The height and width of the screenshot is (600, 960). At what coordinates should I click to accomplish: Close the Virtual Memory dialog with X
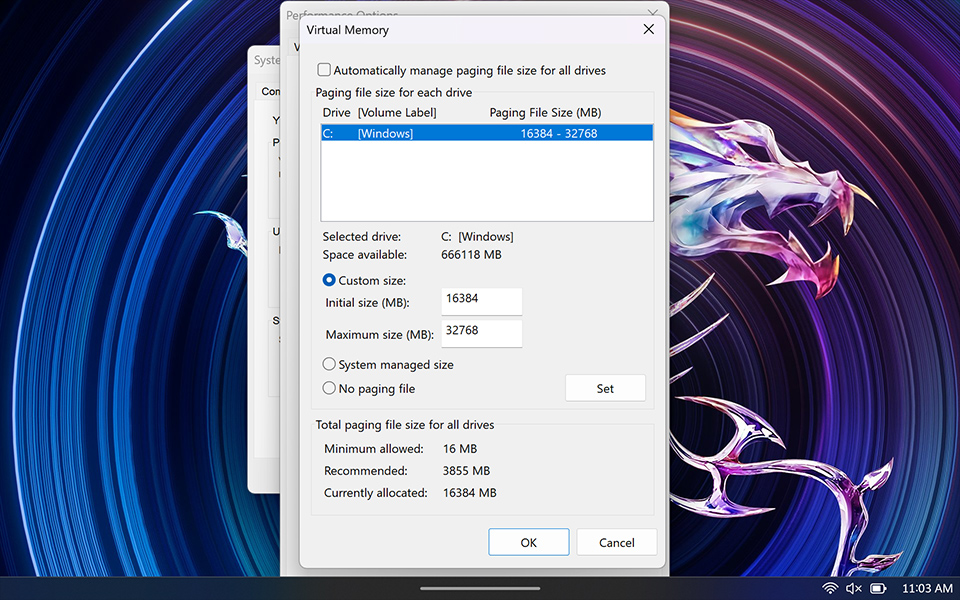(x=648, y=30)
